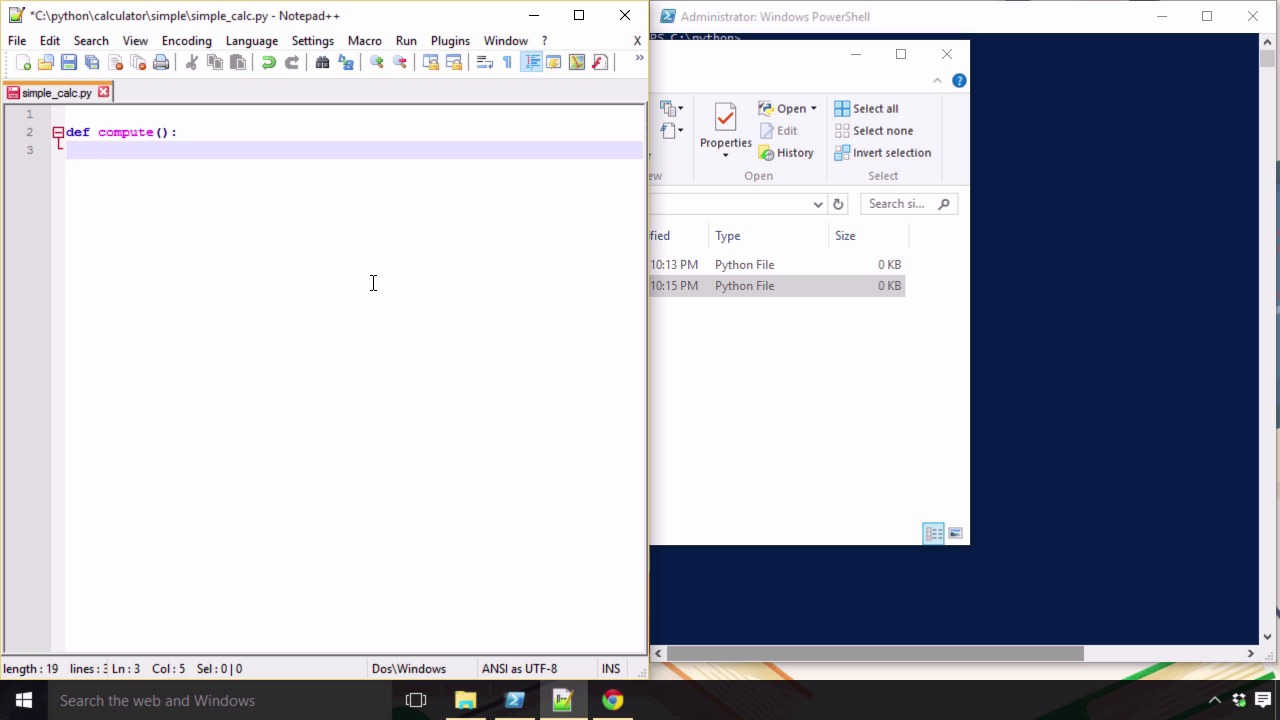This screenshot has height=720, width=1280.
Task: Create a new file in Notepad++ toolbar
Action: 23,62
